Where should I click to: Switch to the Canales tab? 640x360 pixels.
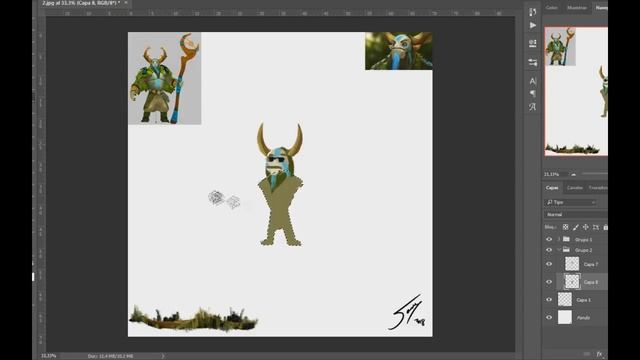pos(575,188)
